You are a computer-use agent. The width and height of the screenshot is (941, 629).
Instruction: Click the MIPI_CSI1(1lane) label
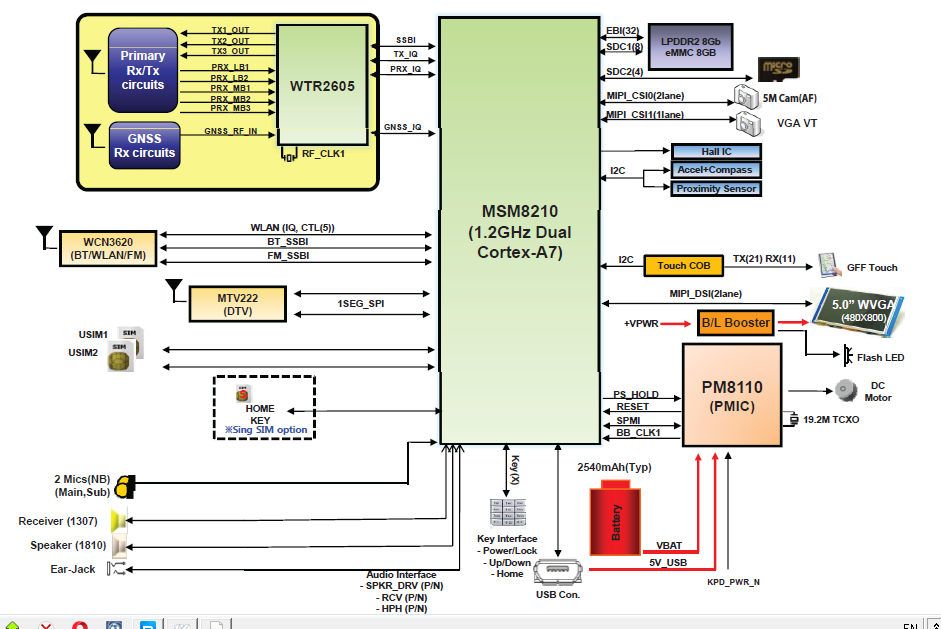point(645,114)
